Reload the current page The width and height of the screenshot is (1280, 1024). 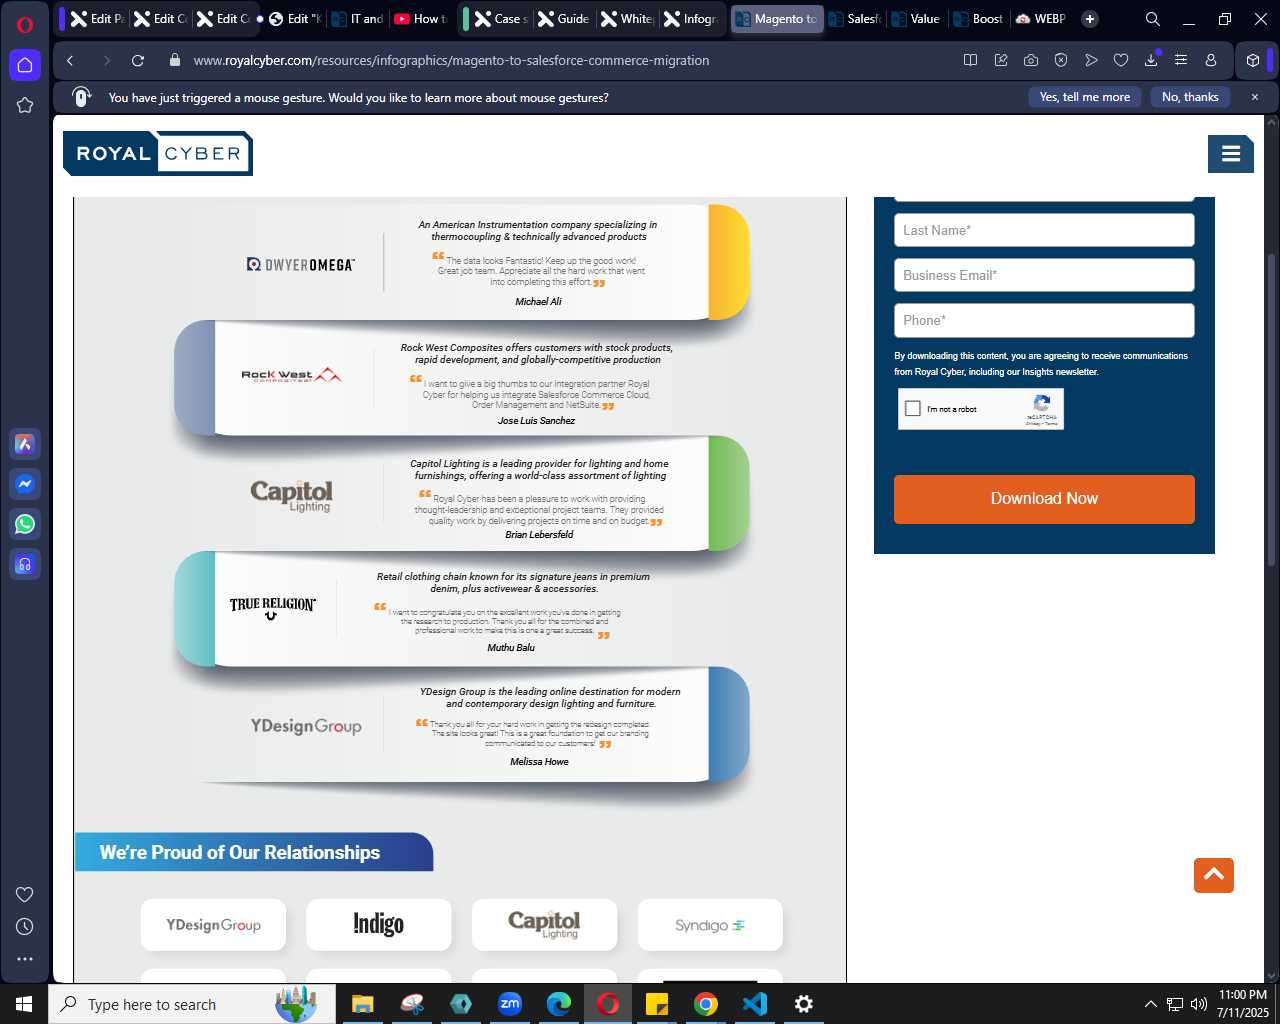138,60
